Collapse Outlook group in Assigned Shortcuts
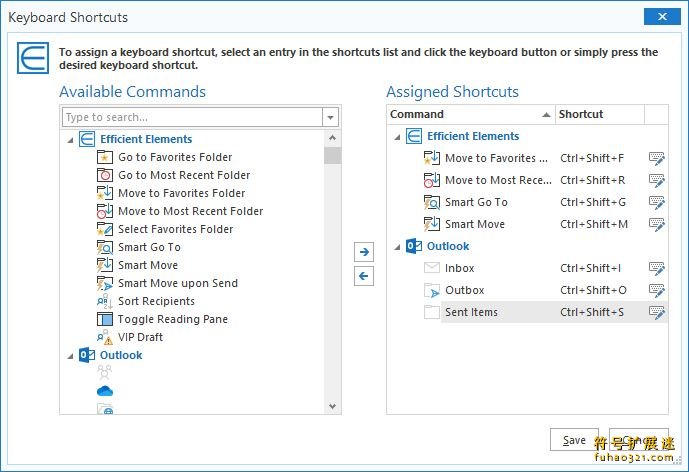689x472 pixels. coord(397,247)
